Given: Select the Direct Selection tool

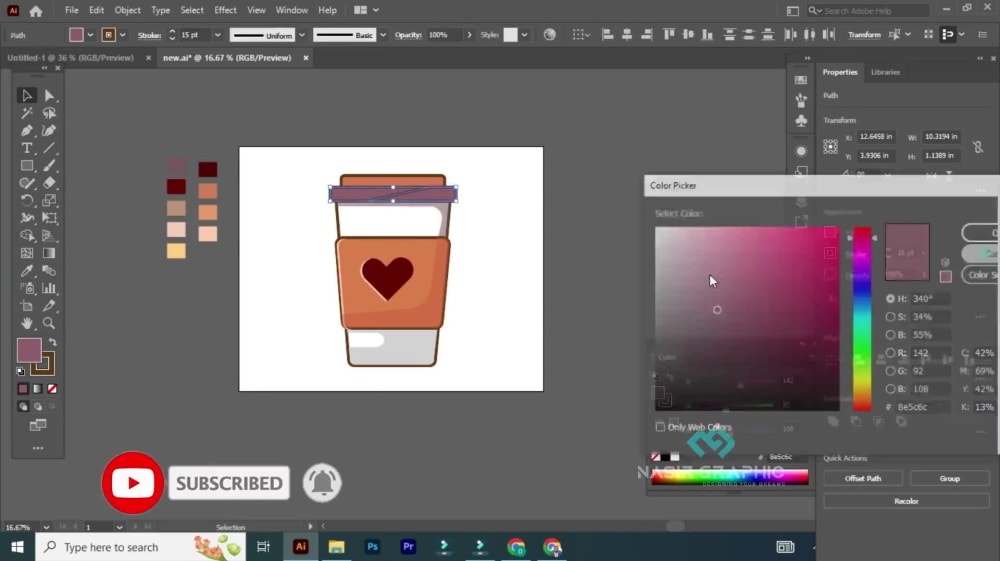Looking at the screenshot, I should 49,96.
